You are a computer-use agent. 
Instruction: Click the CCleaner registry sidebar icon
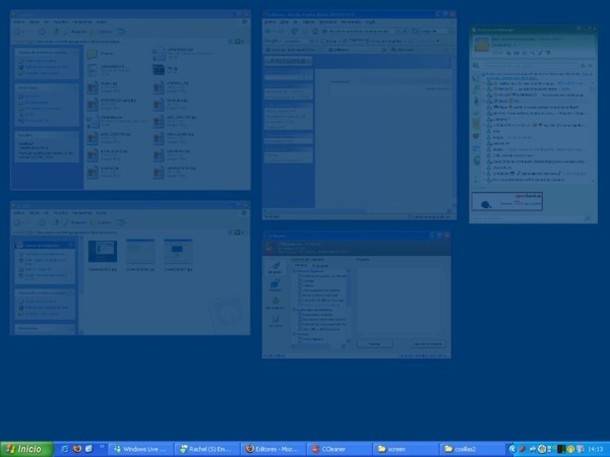pos(275,285)
